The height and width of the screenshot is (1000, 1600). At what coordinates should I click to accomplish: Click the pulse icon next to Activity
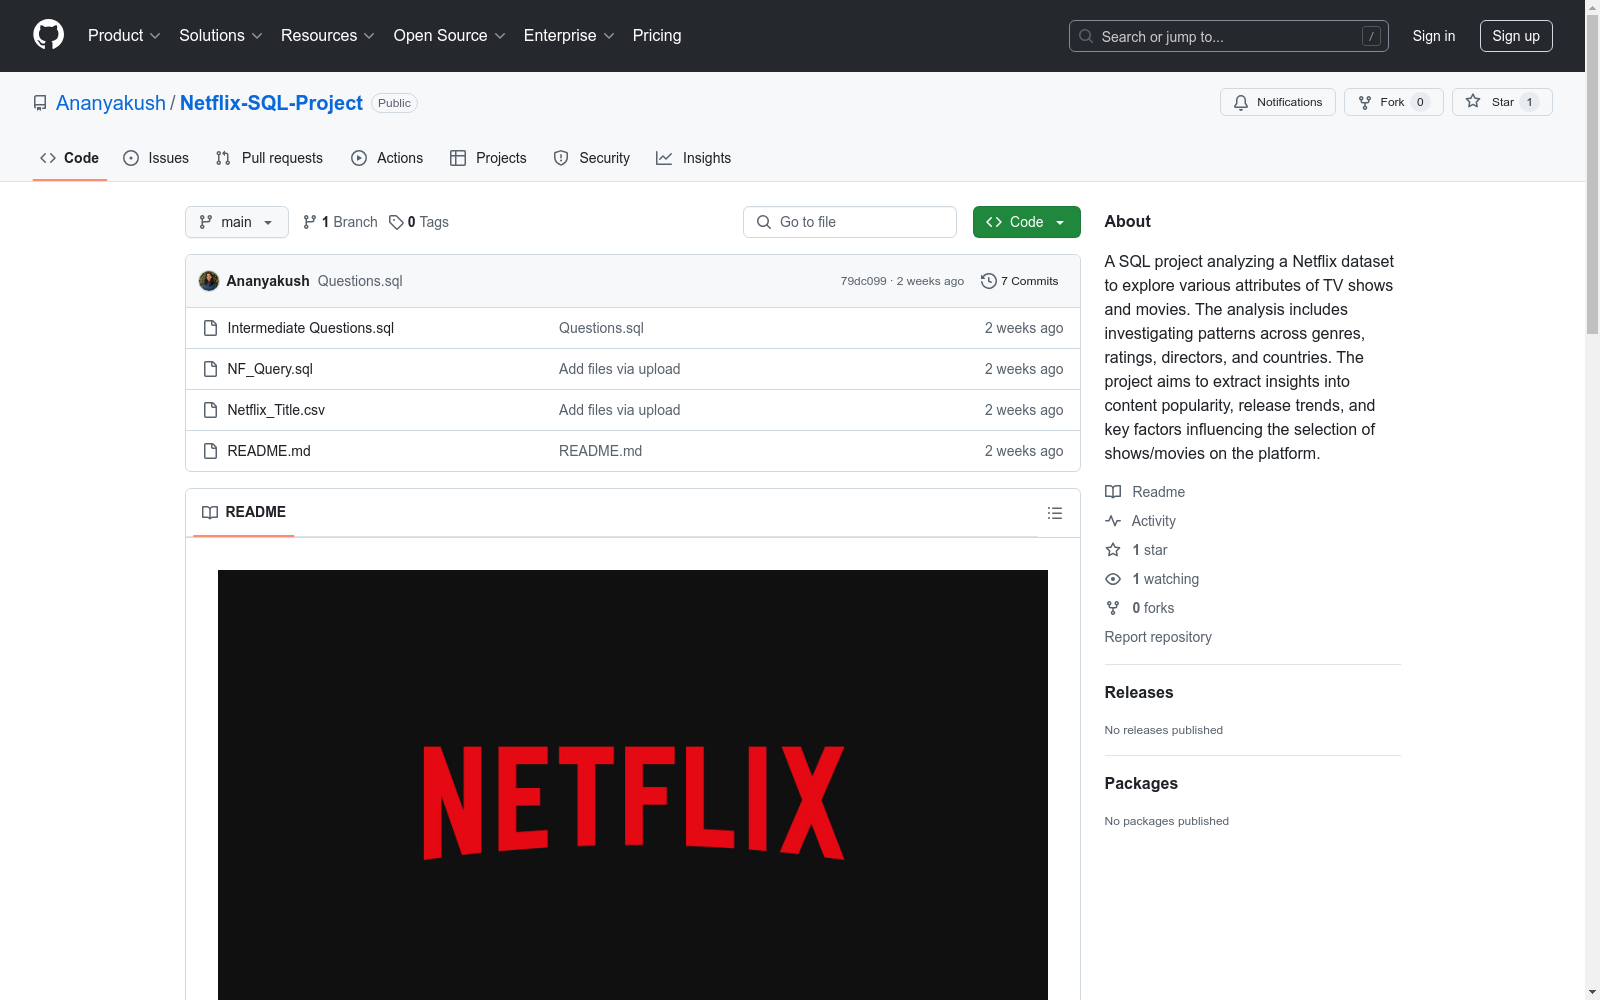coord(1113,521)
